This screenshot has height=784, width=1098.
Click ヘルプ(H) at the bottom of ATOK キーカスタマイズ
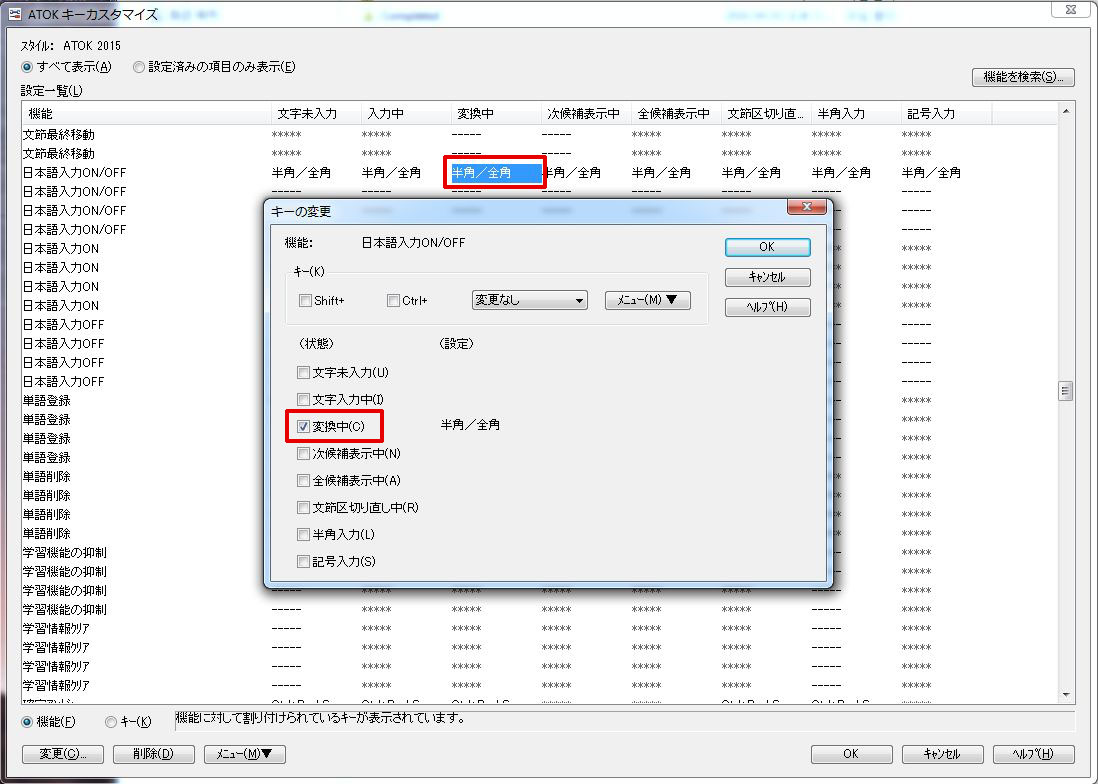[1034, 754]
